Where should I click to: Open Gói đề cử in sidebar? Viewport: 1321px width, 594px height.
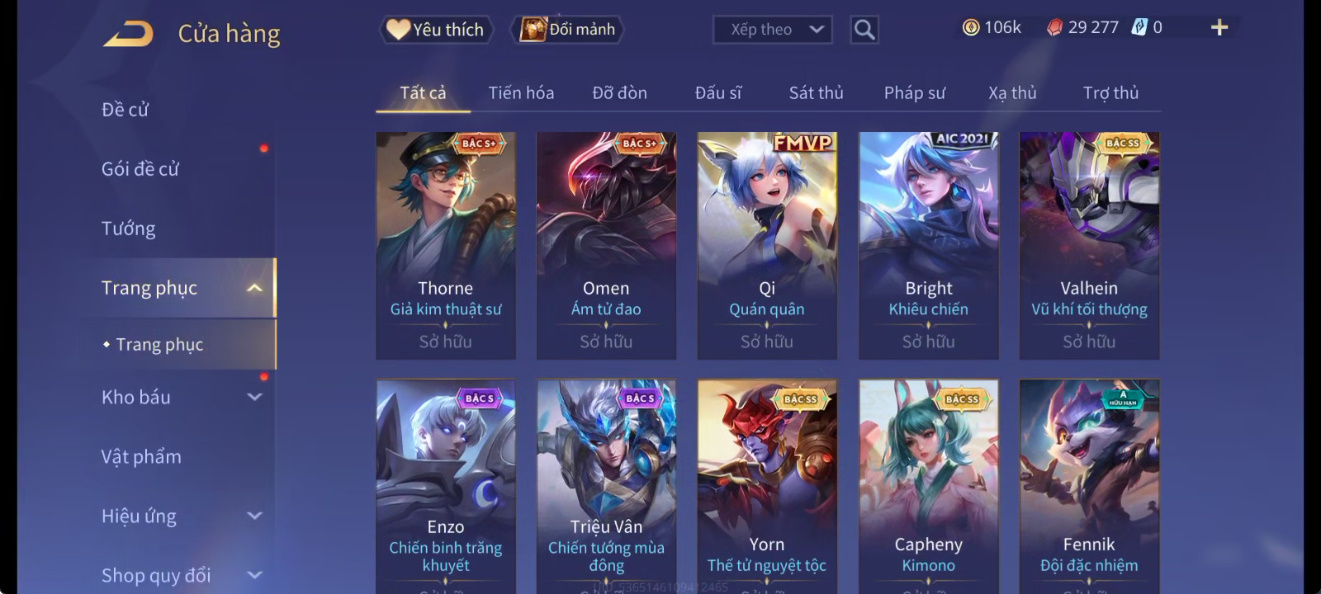point(140,169)
